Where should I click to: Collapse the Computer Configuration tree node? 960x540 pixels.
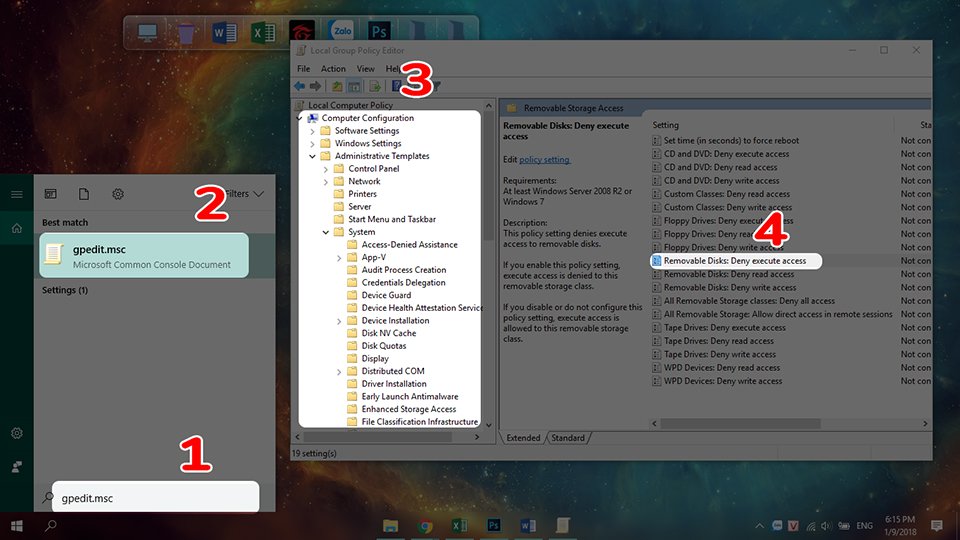[300, 118]
